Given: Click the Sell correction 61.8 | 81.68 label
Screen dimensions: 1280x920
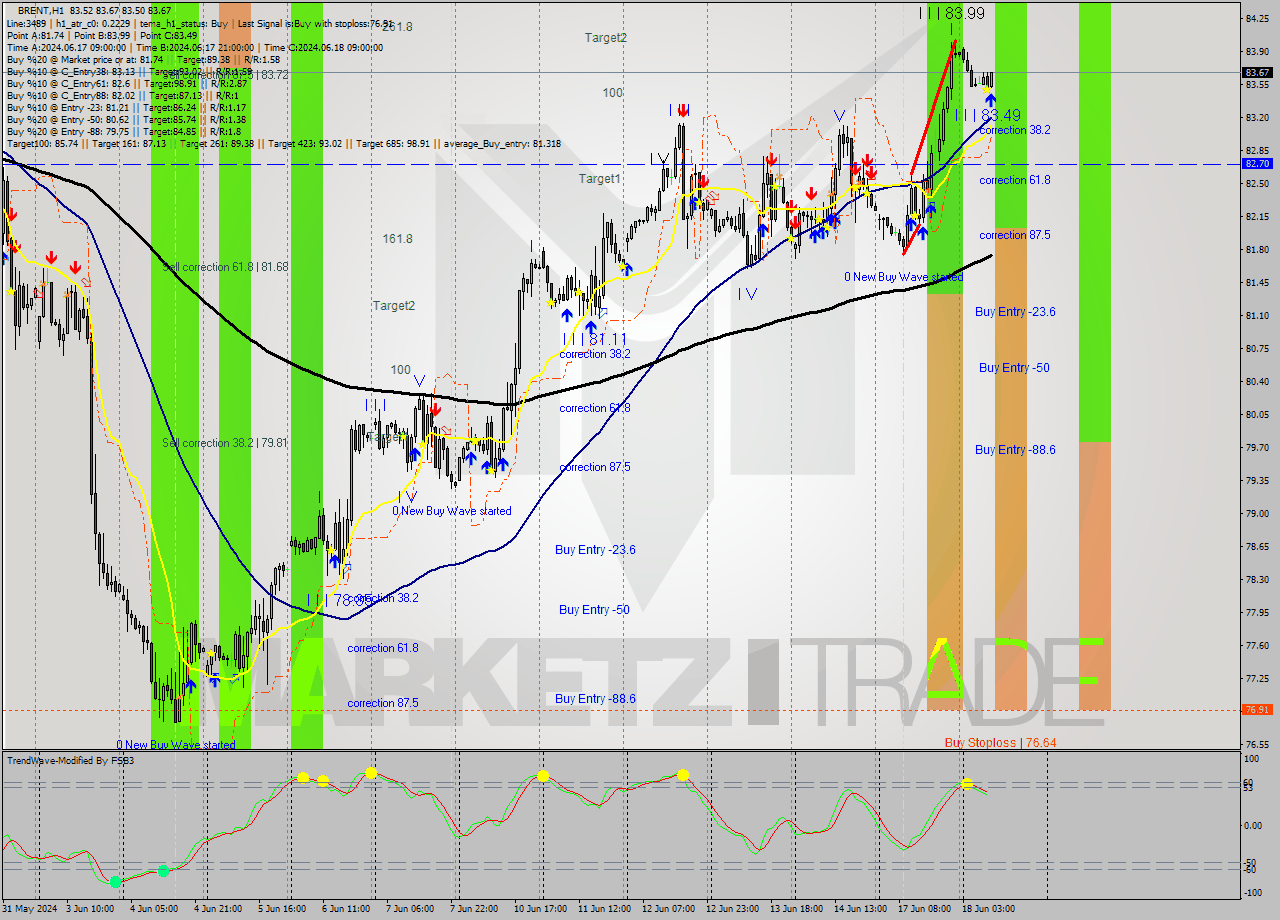Looking at the screenshot, I should pyautogui.click(x=225, y=267).
